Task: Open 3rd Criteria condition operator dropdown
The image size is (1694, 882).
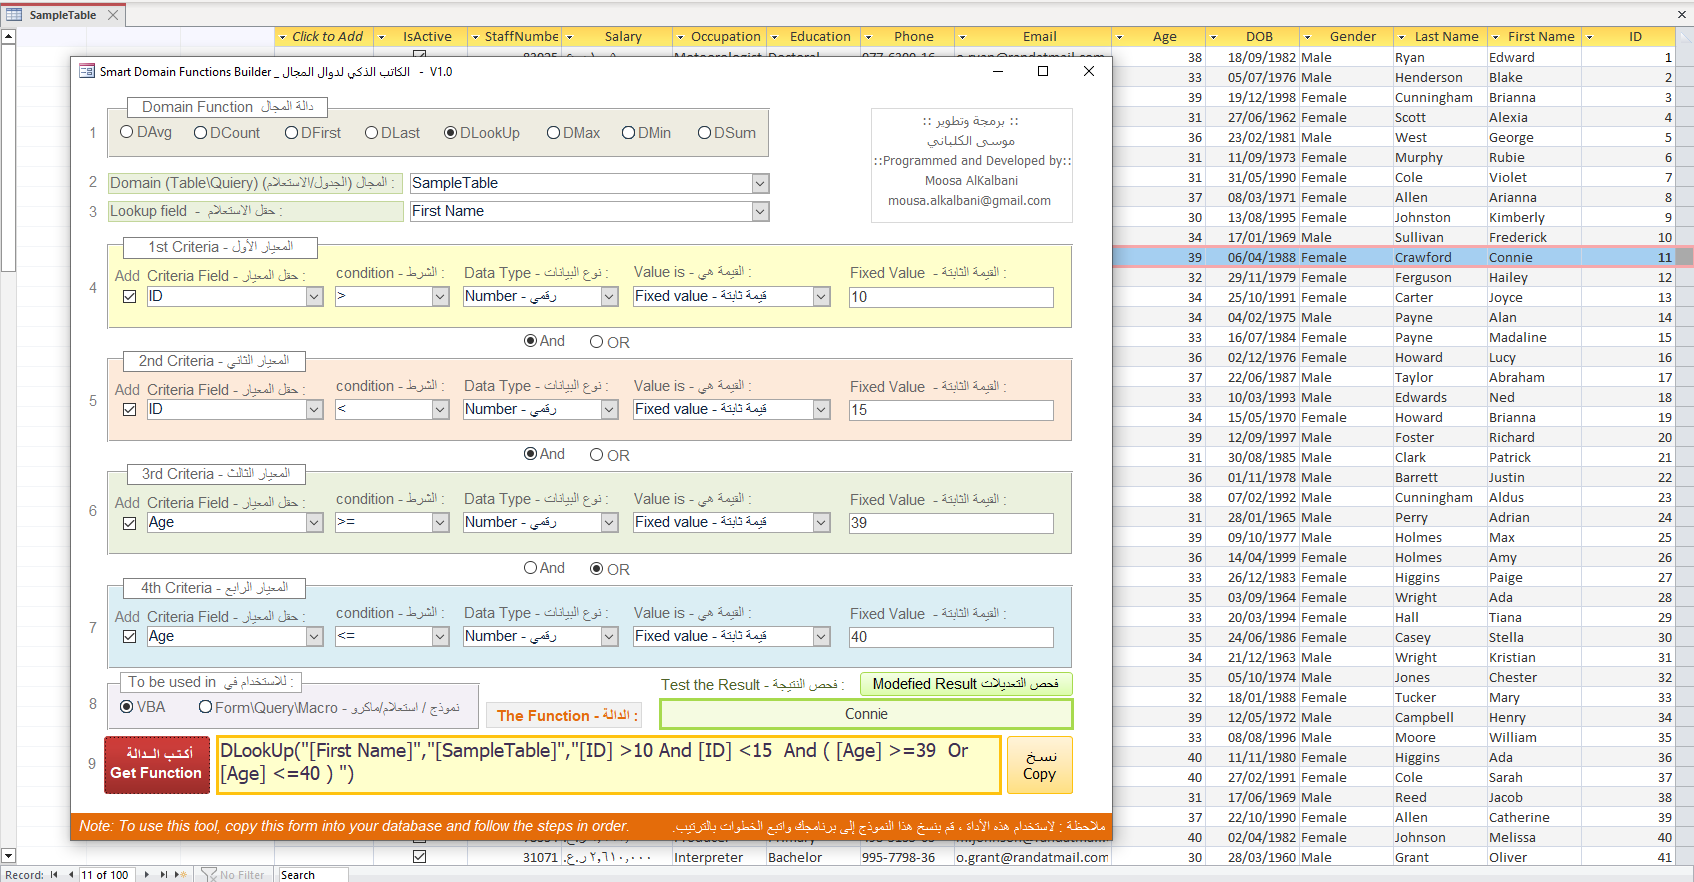Action: tap(440, 523)
